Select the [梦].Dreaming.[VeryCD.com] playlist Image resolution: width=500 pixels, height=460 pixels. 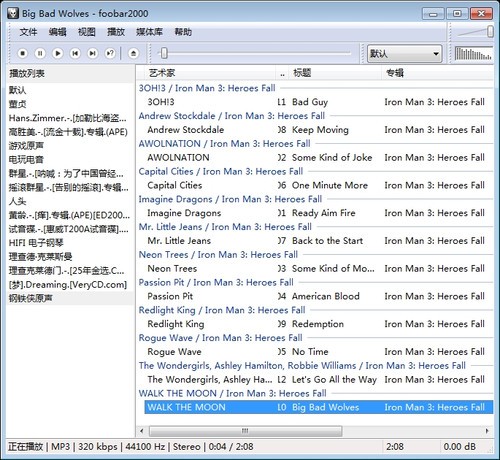(70, 285)
